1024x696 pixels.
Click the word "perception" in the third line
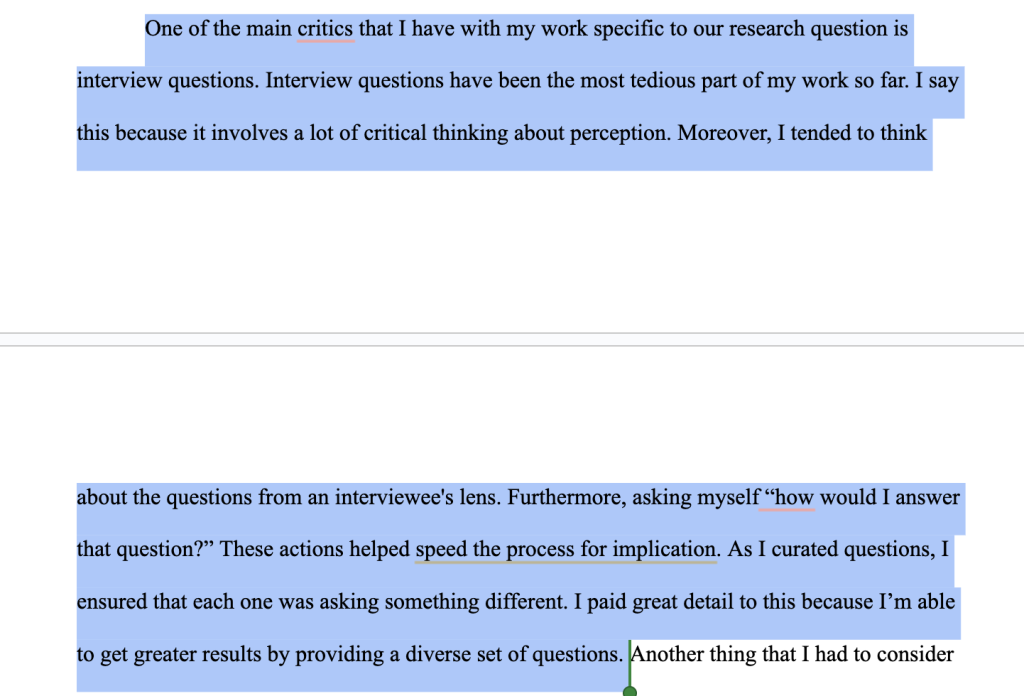(x=619, y=133)
